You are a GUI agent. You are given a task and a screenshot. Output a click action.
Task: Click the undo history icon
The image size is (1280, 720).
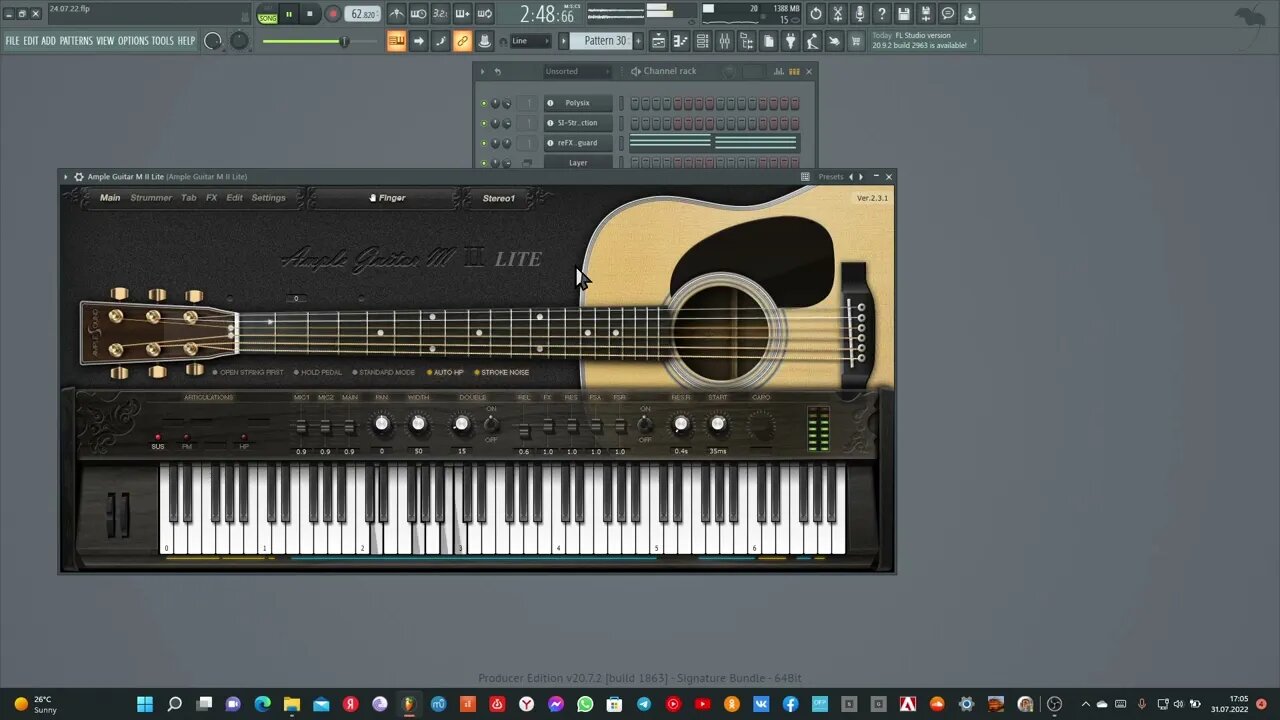(816, 14)
